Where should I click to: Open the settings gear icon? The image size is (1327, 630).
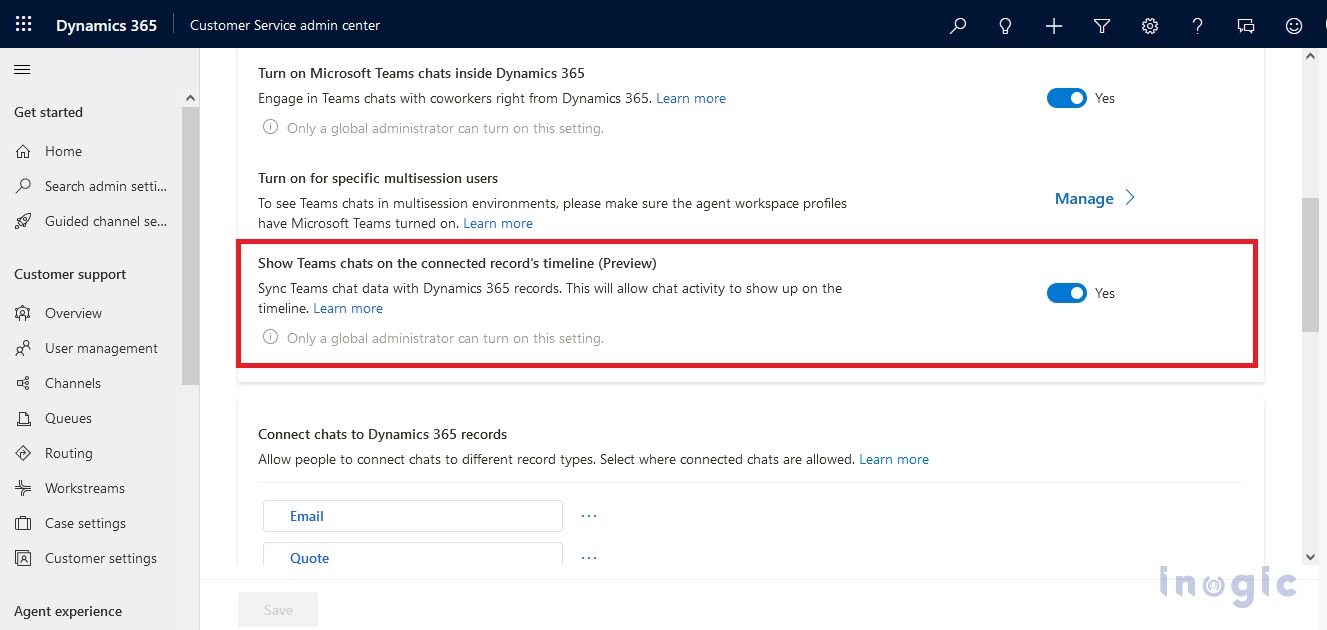coord(1150,26)
